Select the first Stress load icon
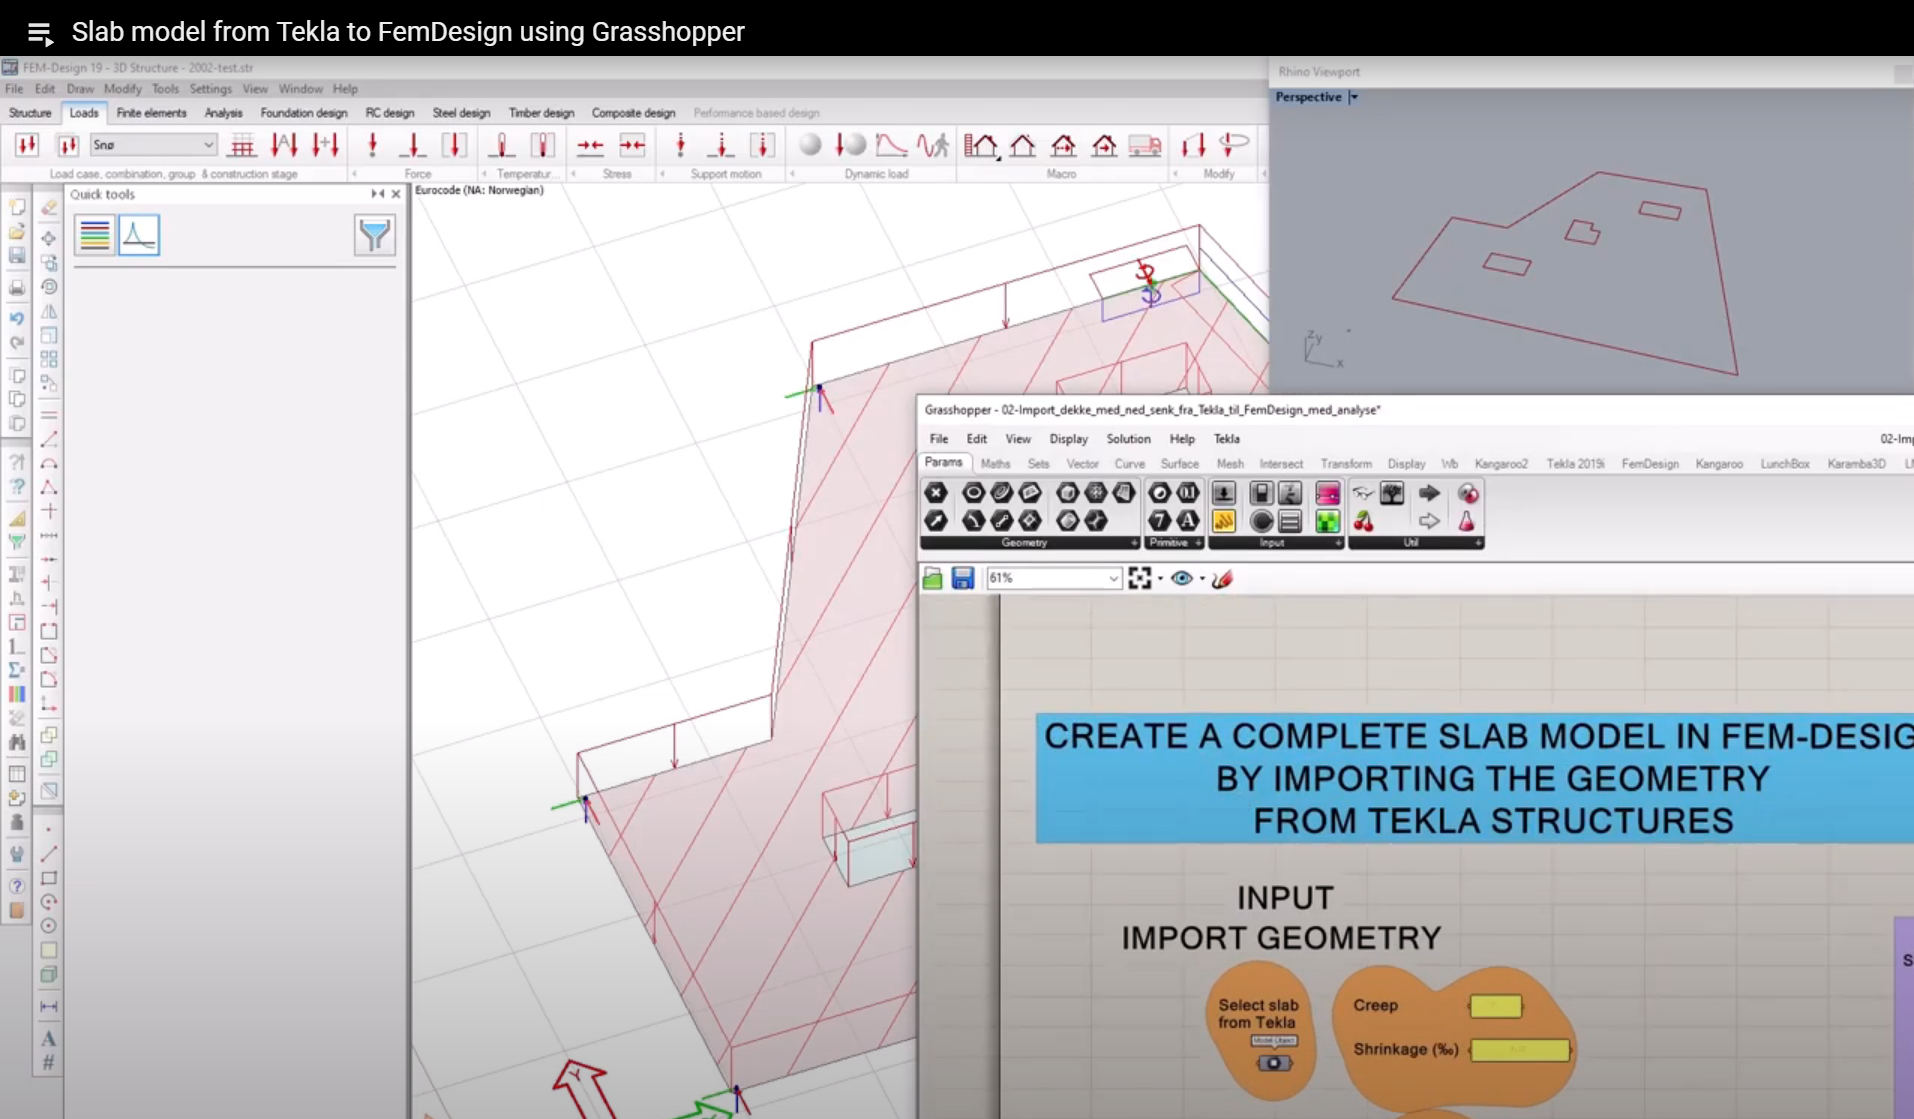1914x1119 pixels. 590,145
